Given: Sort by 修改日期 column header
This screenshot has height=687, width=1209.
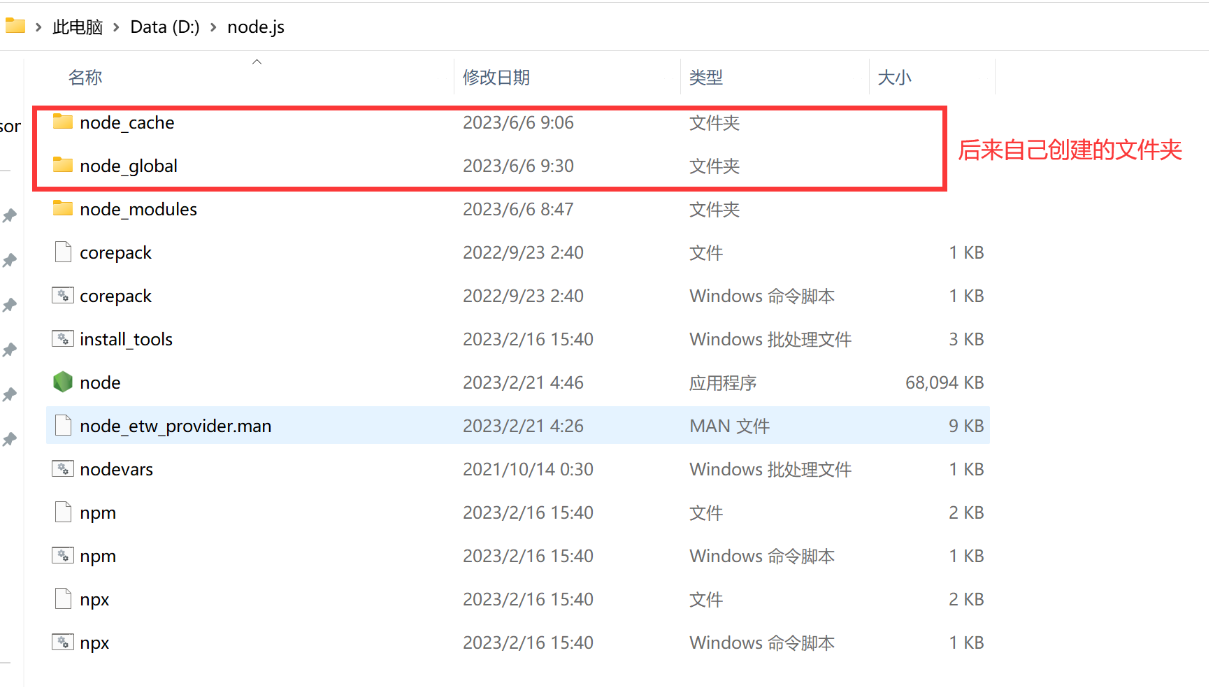Looking at the screenshot, I should (x=496, y=77).
